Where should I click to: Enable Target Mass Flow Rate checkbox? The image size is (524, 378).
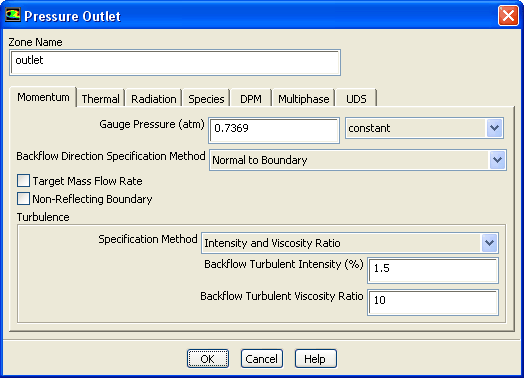coord(23,181)
